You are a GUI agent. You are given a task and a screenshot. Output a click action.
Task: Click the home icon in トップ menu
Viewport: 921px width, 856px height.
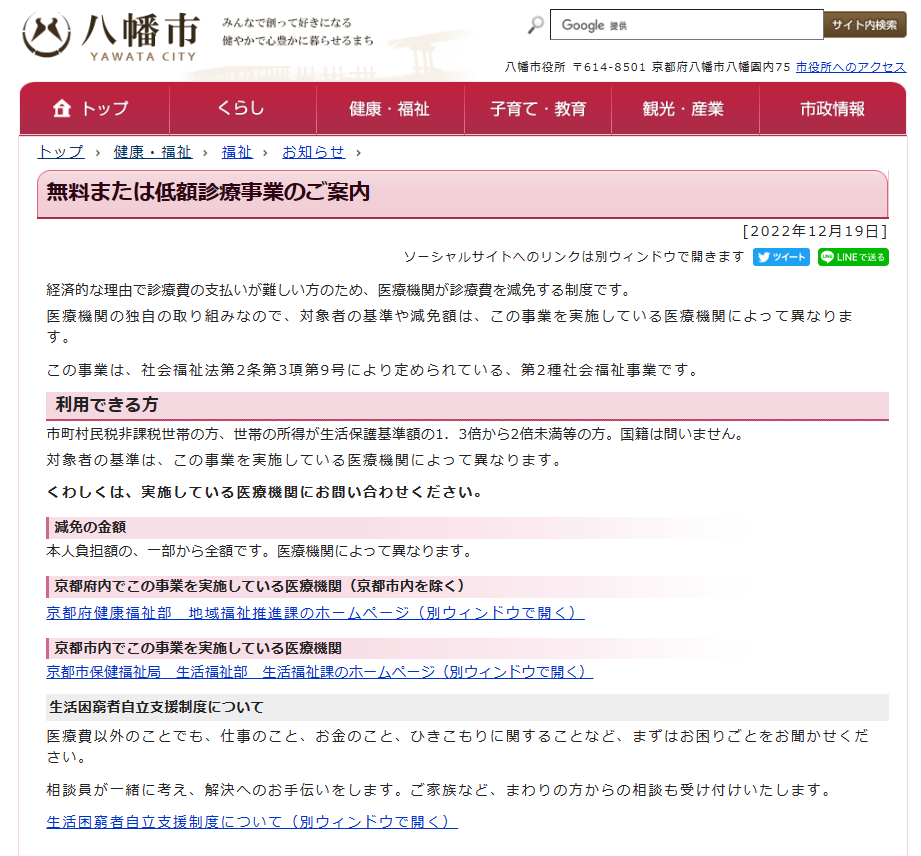tap(62, 109)
